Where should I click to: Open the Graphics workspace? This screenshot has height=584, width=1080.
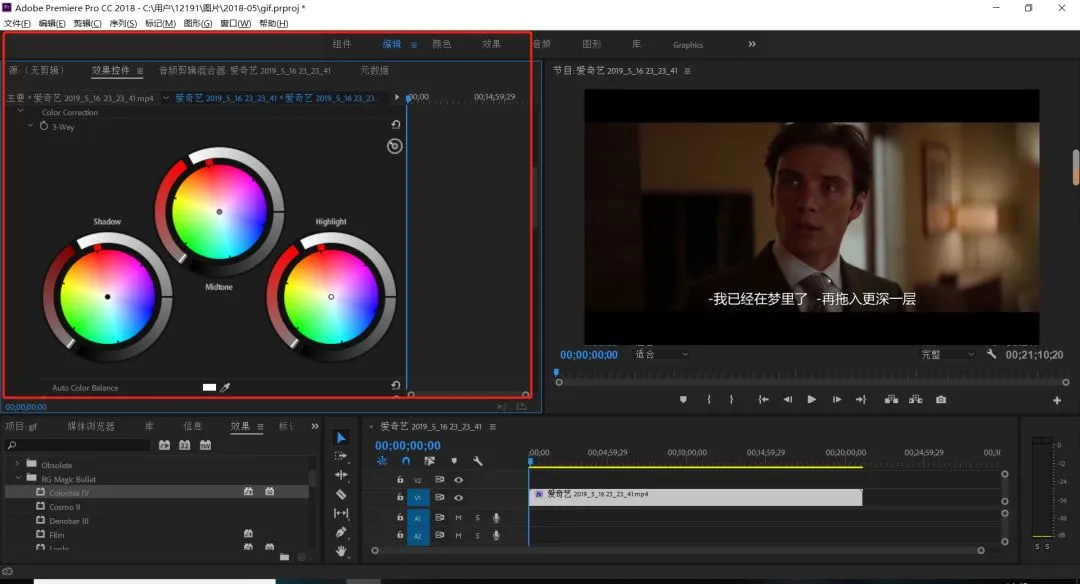pyautogui.click(x=688, y=45)
